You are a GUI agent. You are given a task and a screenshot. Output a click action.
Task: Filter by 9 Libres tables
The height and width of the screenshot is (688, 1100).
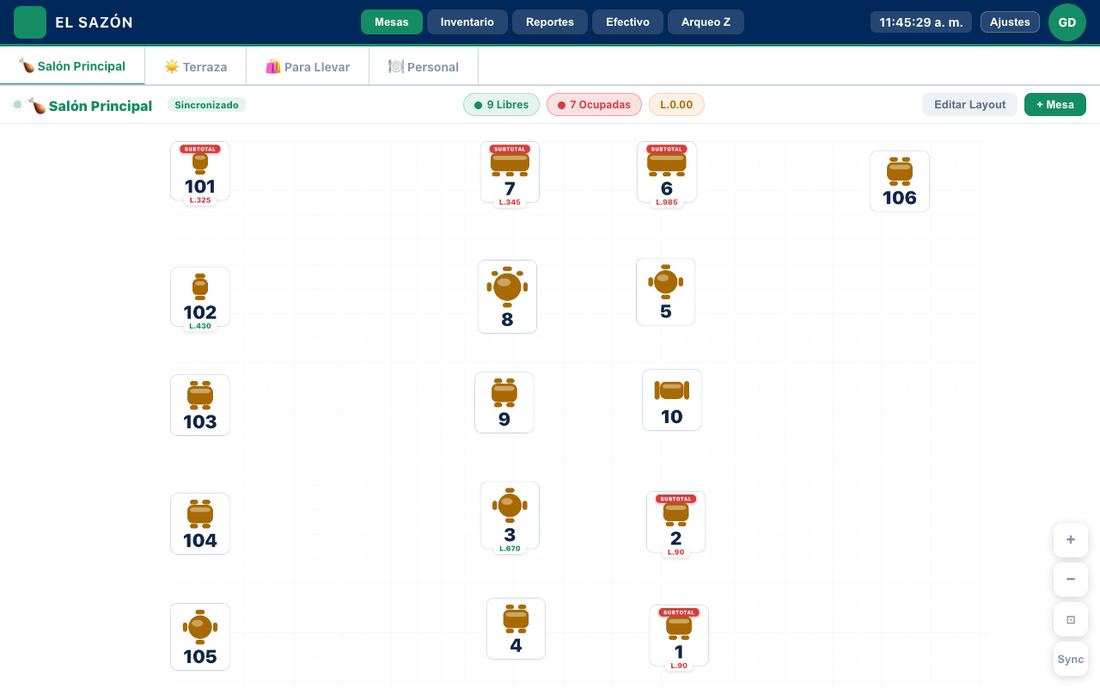(502, 104)
